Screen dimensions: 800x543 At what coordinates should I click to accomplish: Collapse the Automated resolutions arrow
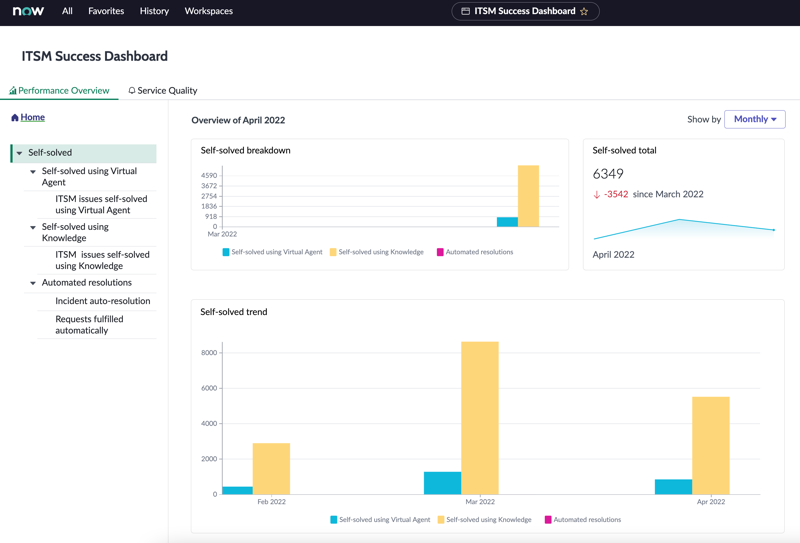tap(33, 283)
